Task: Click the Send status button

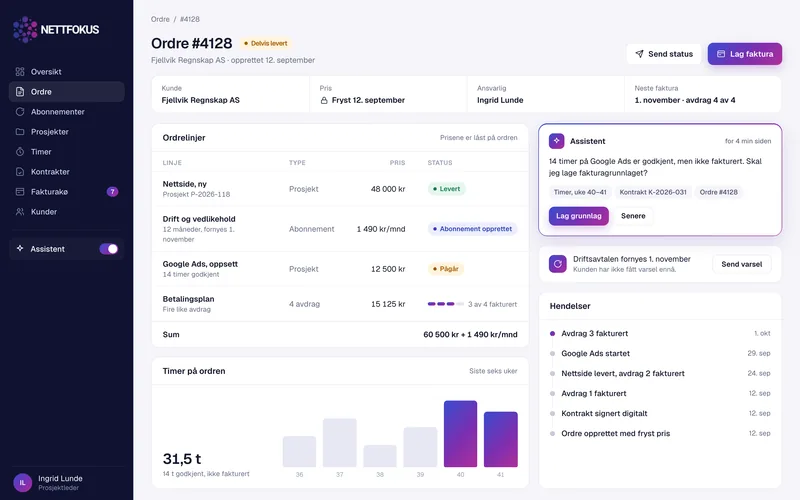Action: 664,54
